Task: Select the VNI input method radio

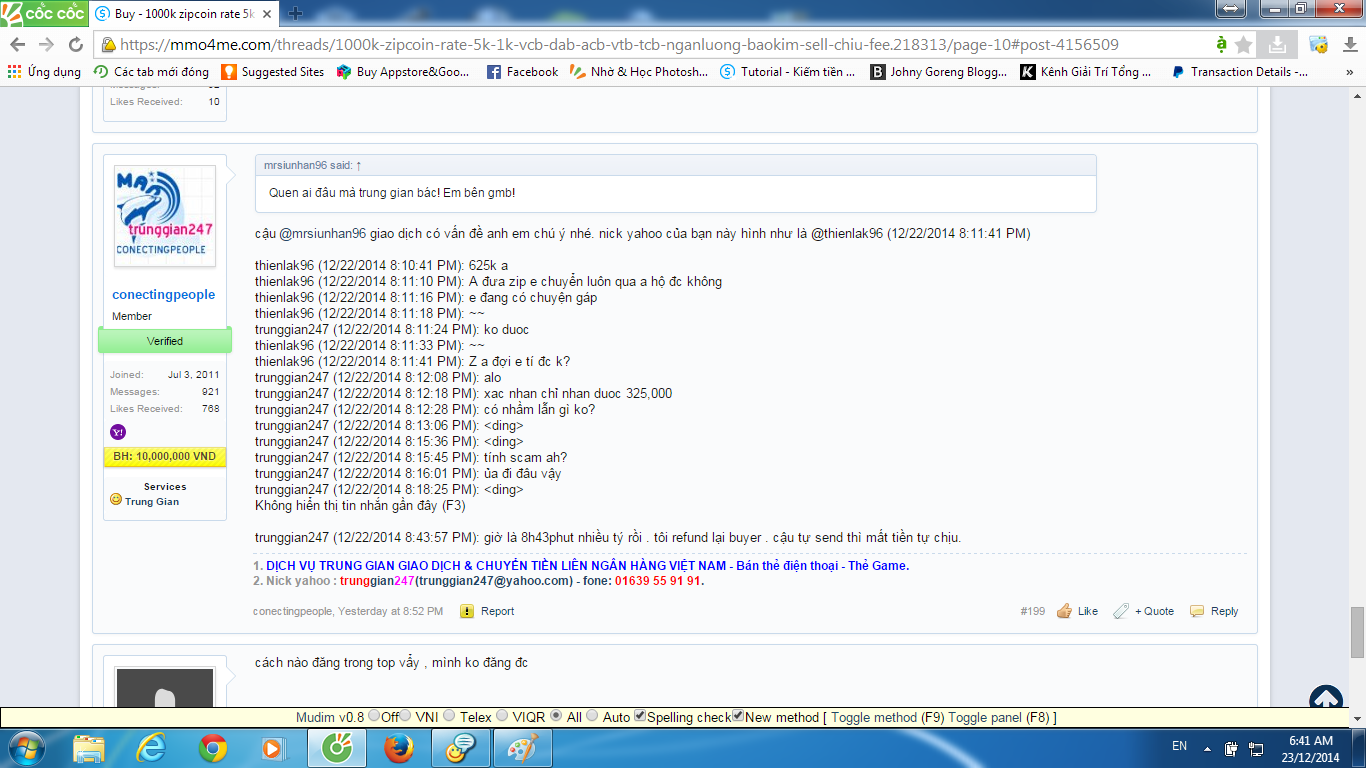Action: point(407,717)
